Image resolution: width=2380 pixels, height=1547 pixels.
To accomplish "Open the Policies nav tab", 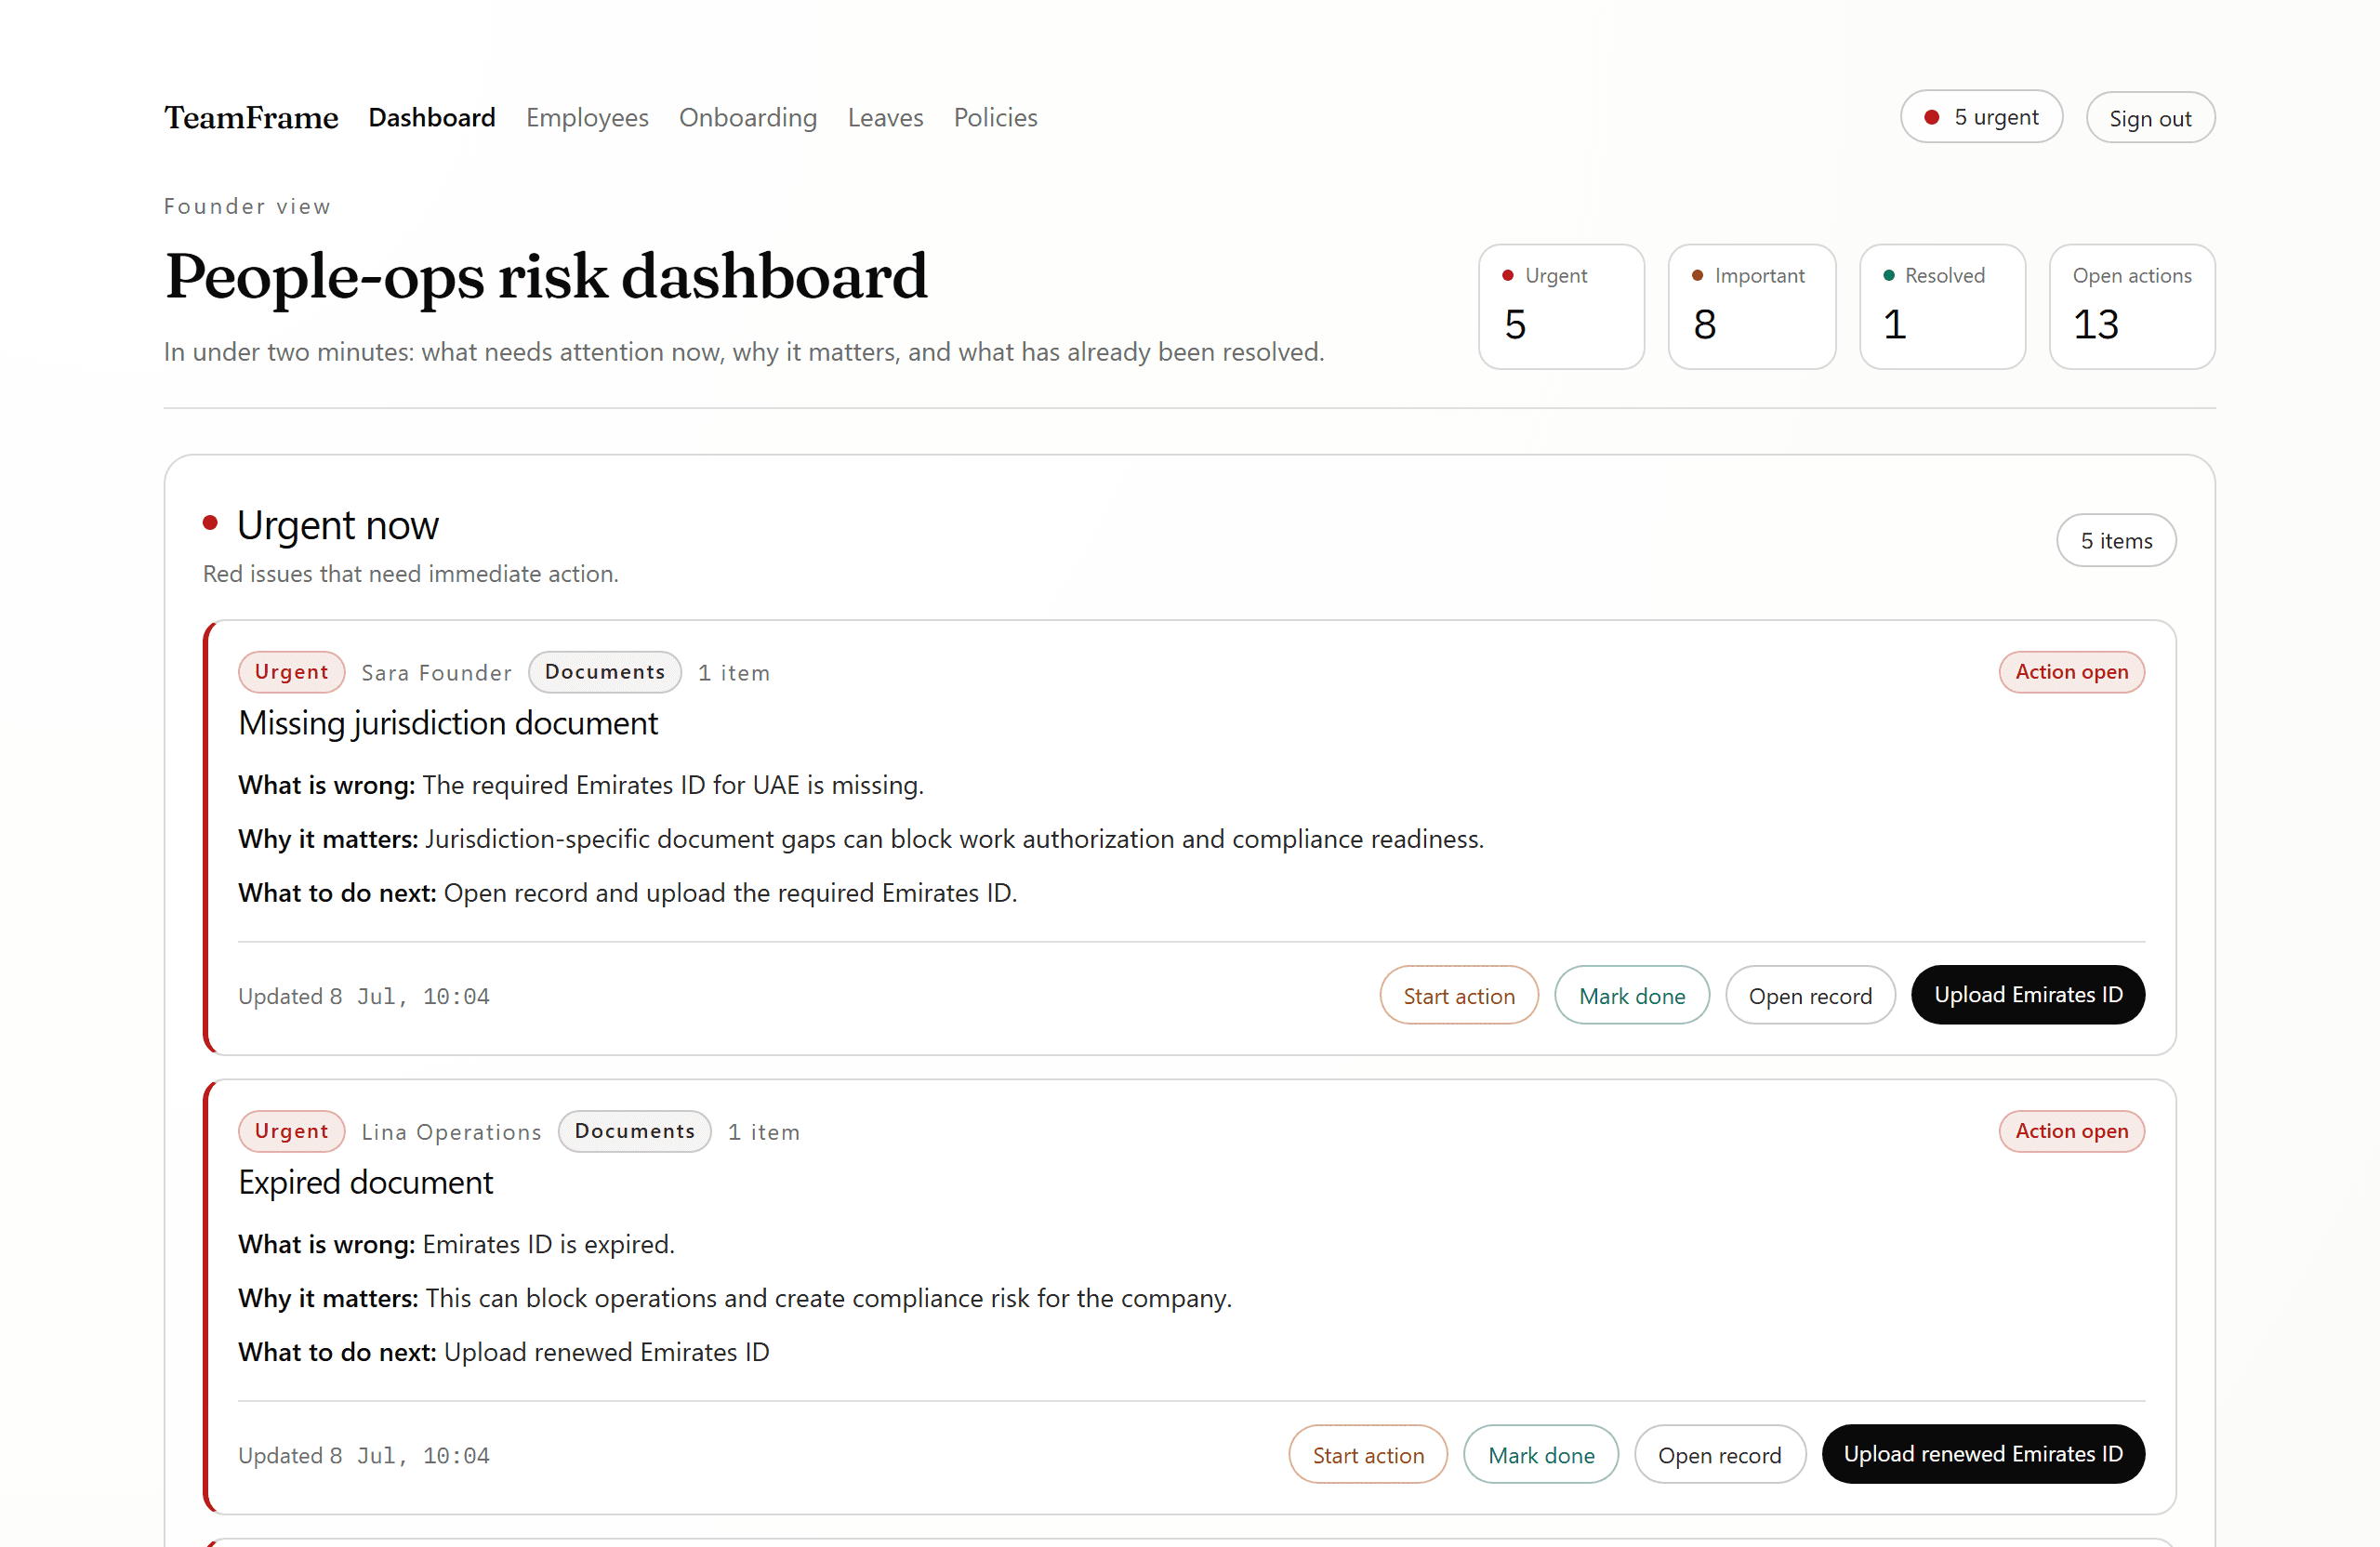I will tap(995, 117).
